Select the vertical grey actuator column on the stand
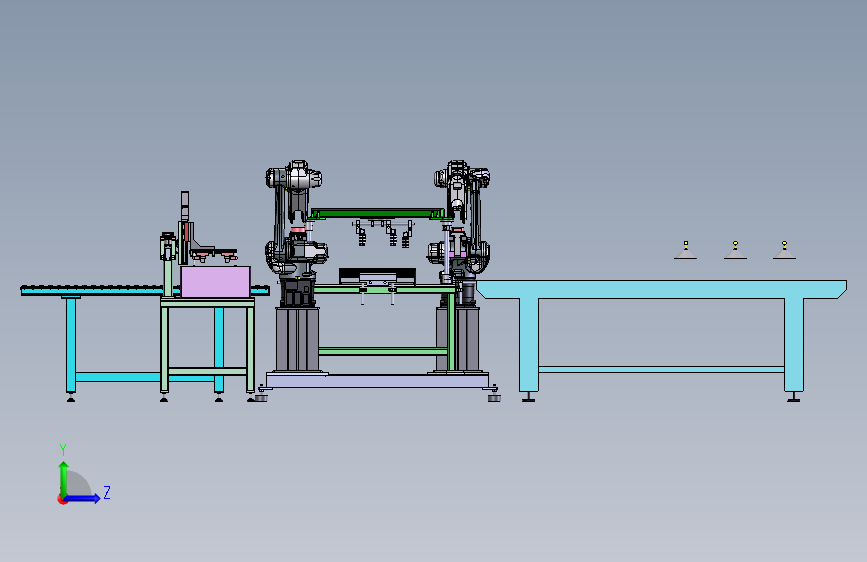The width and height of the screenshot is (867, 562). pos(185,227)
